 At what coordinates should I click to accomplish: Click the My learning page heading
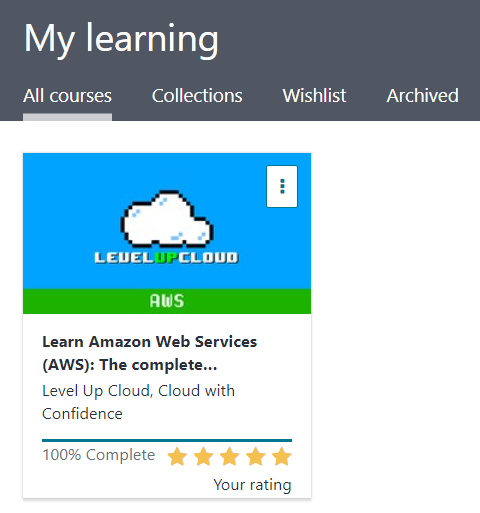pyautogui.click(x=121, y=39)
